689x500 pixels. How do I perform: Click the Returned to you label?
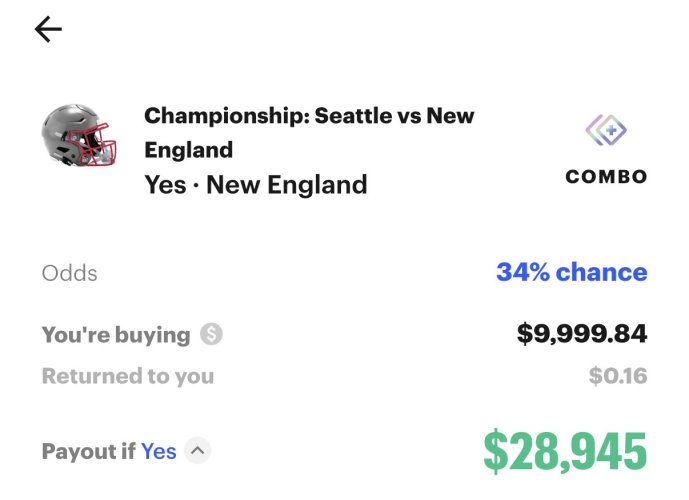127,376
